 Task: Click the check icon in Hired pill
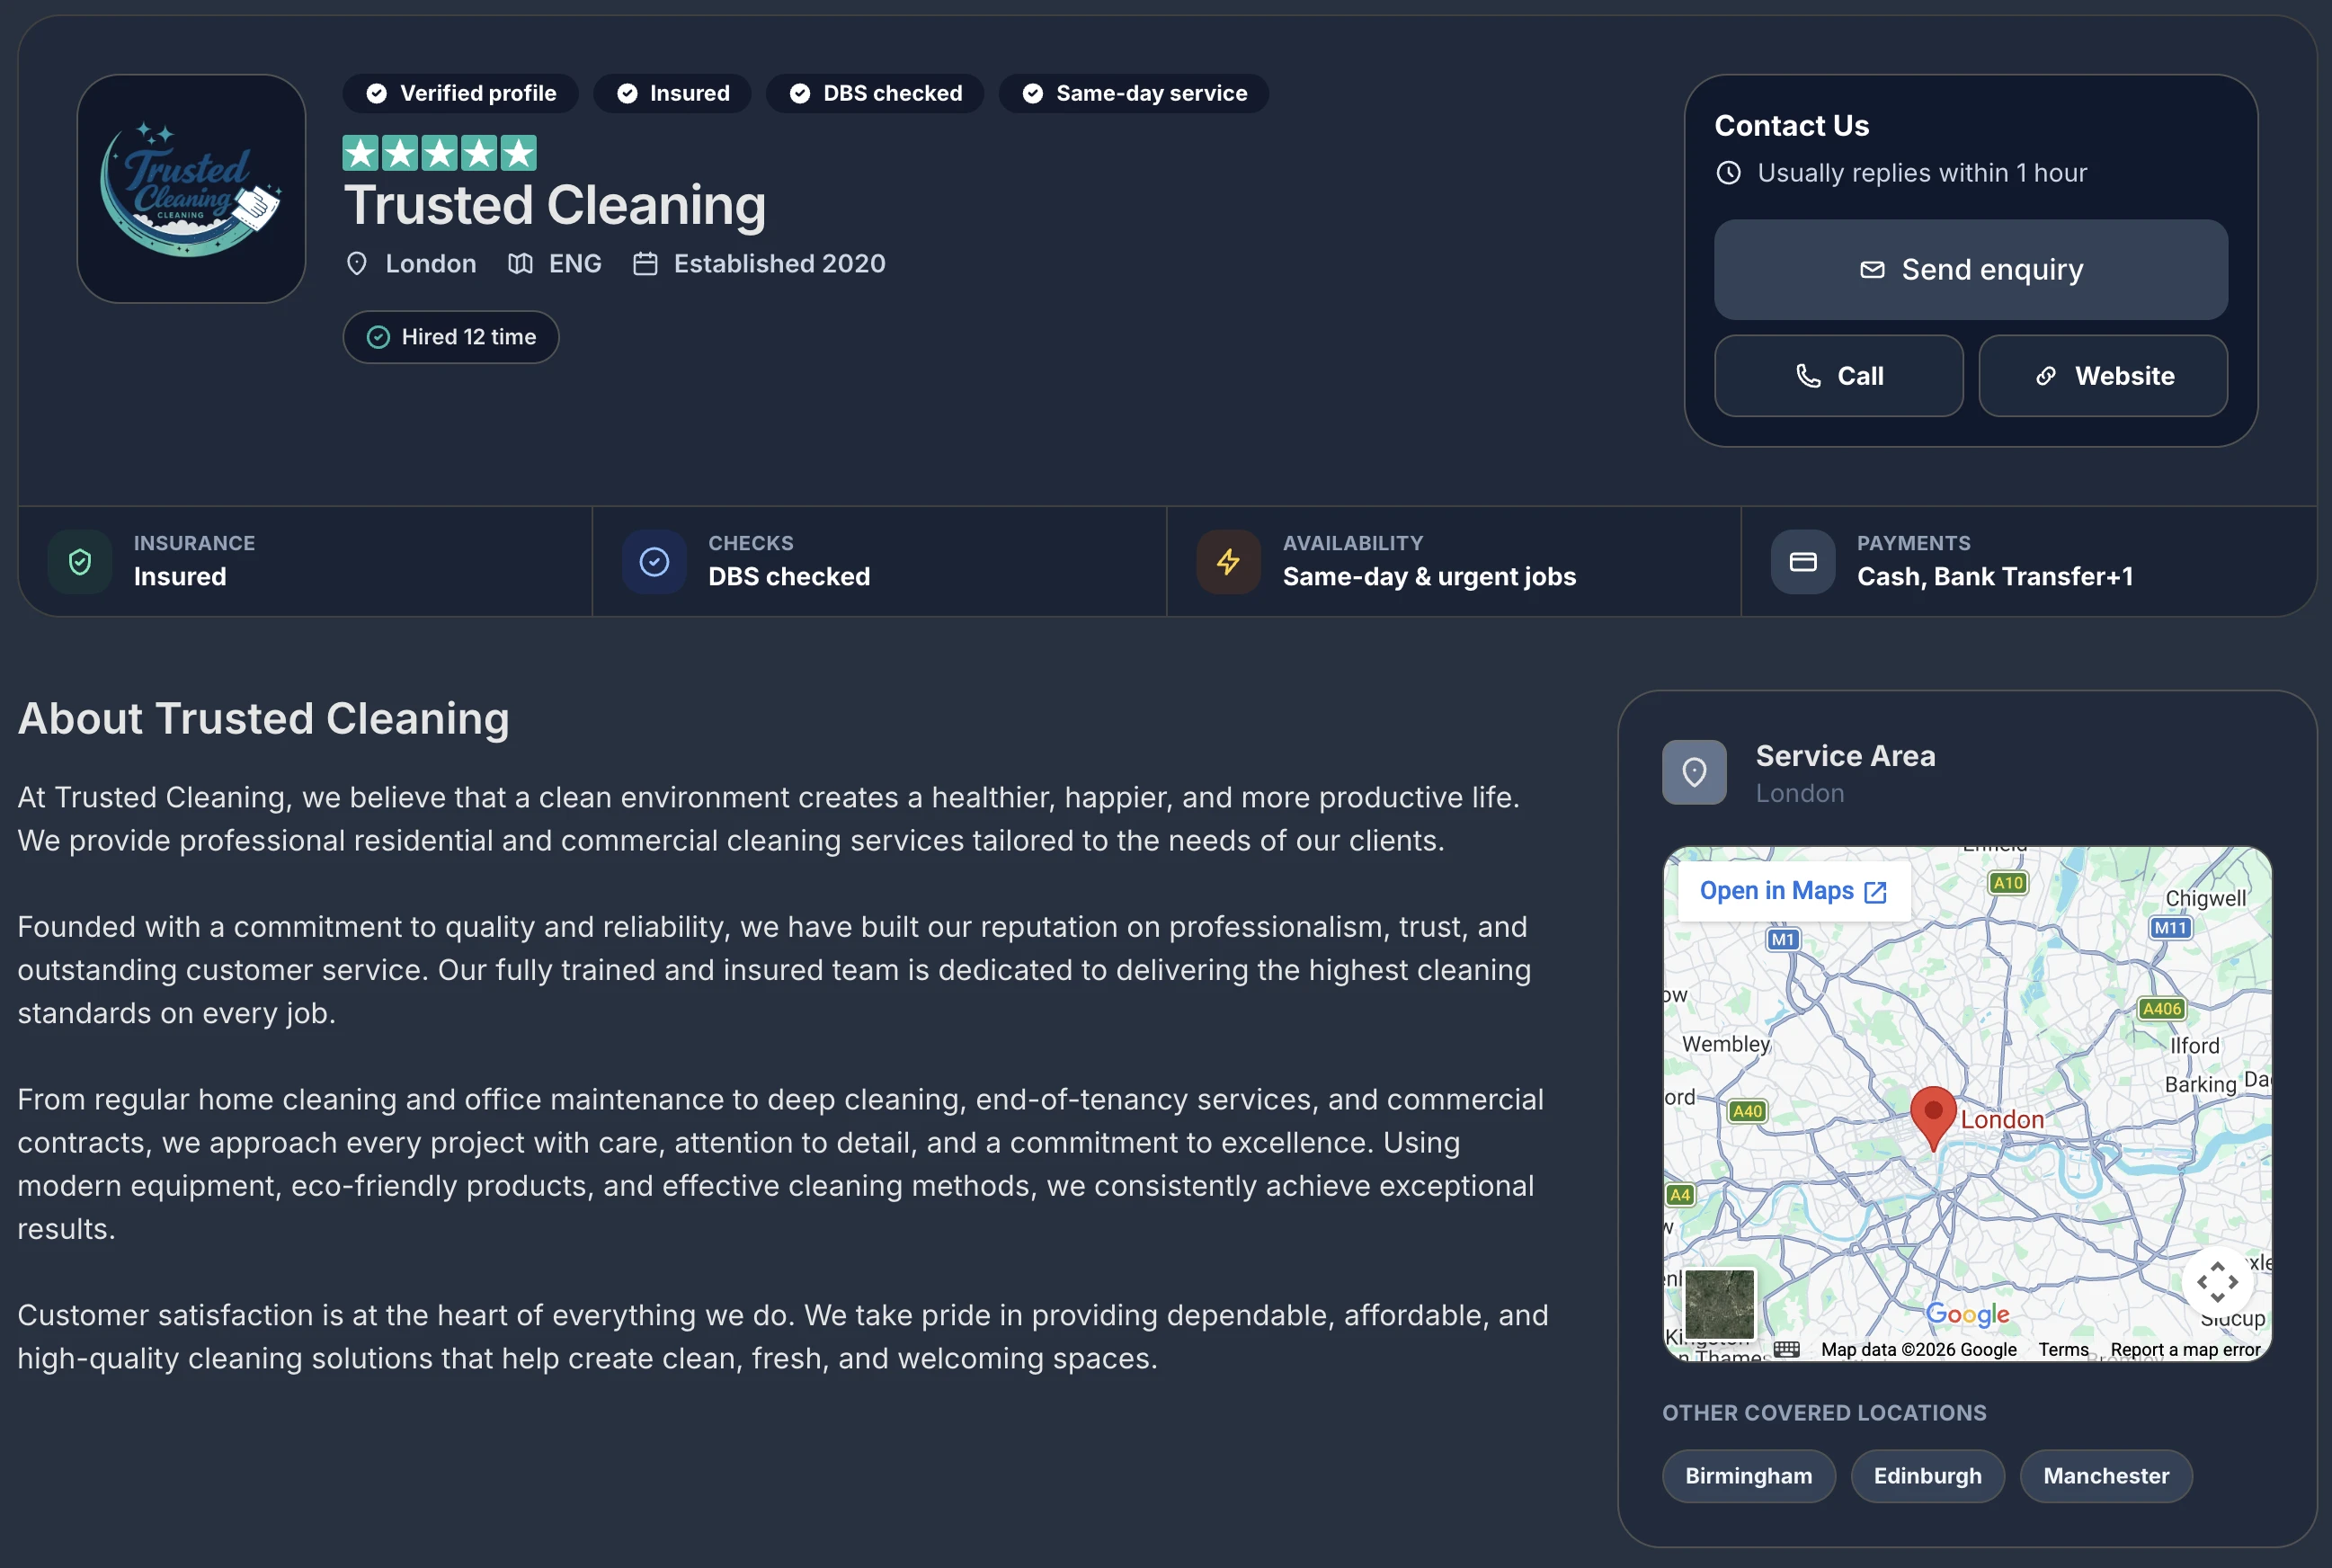pos(378,337)
